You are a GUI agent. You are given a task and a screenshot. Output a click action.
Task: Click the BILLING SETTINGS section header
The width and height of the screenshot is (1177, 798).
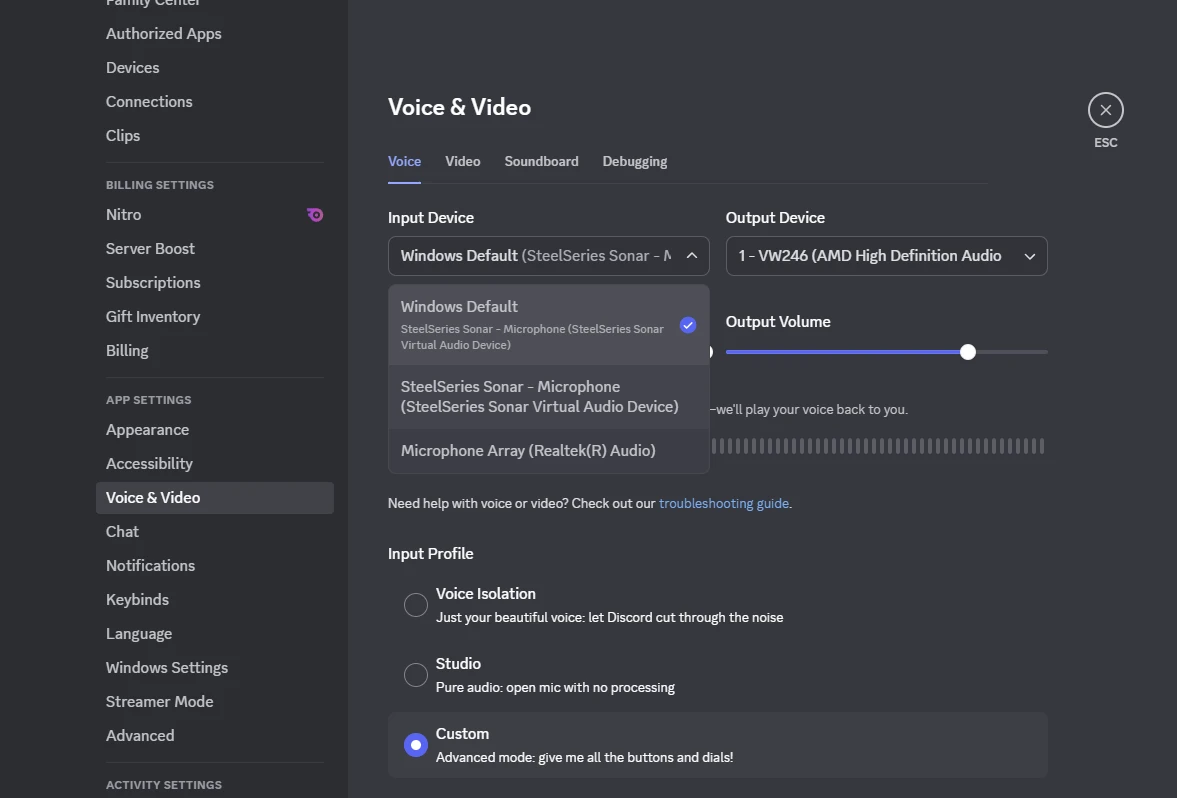pyautogui.click(x=160, y=185)
